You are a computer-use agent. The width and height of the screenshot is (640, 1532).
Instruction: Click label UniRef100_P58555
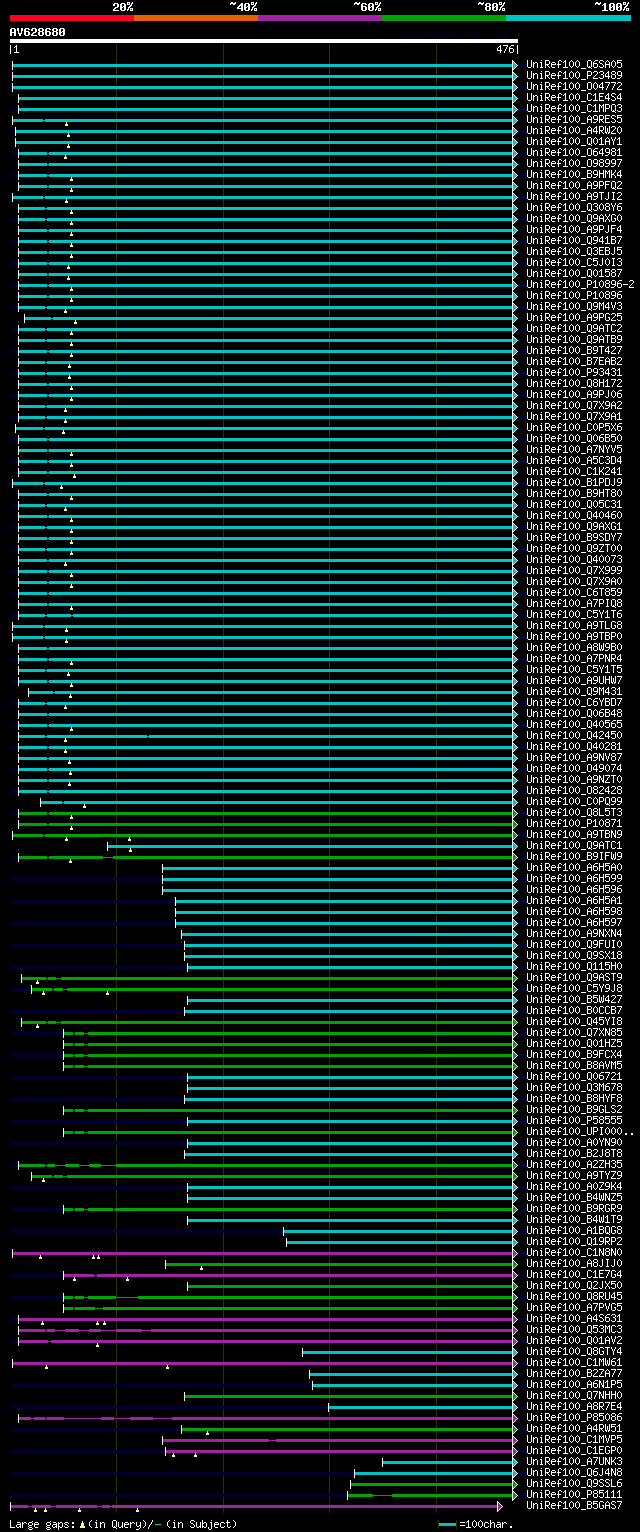[x=574, y=1120]
